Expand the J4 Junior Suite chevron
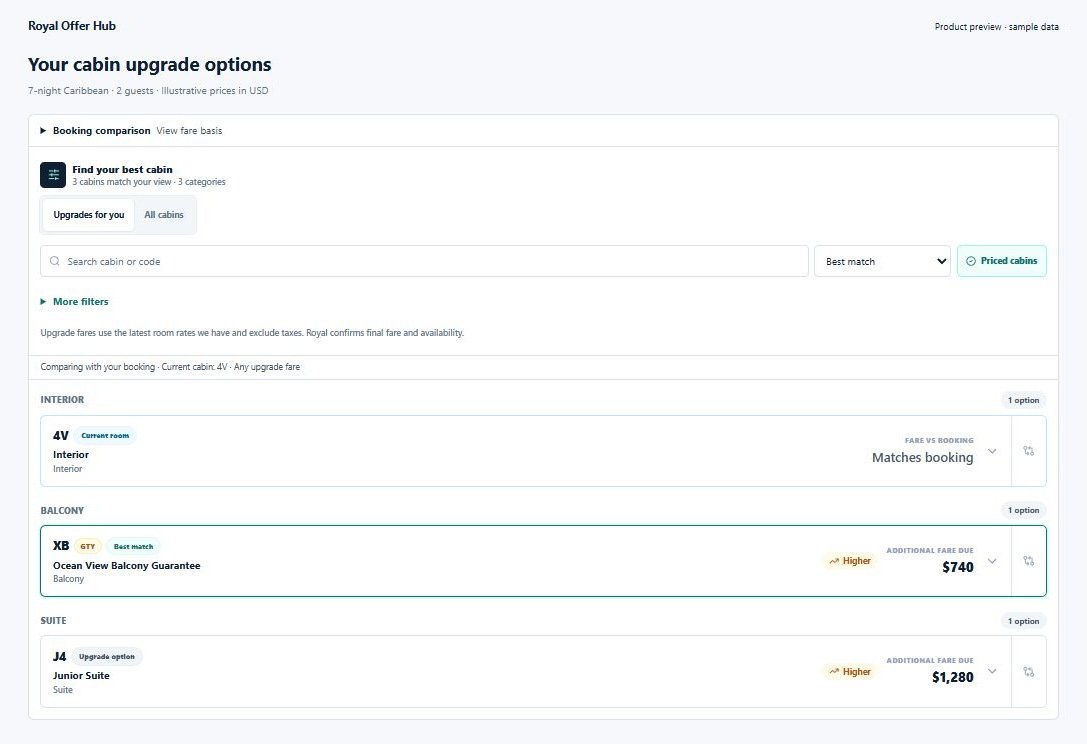This screenshot has width=1087, height=744. (x=992, y=671)
